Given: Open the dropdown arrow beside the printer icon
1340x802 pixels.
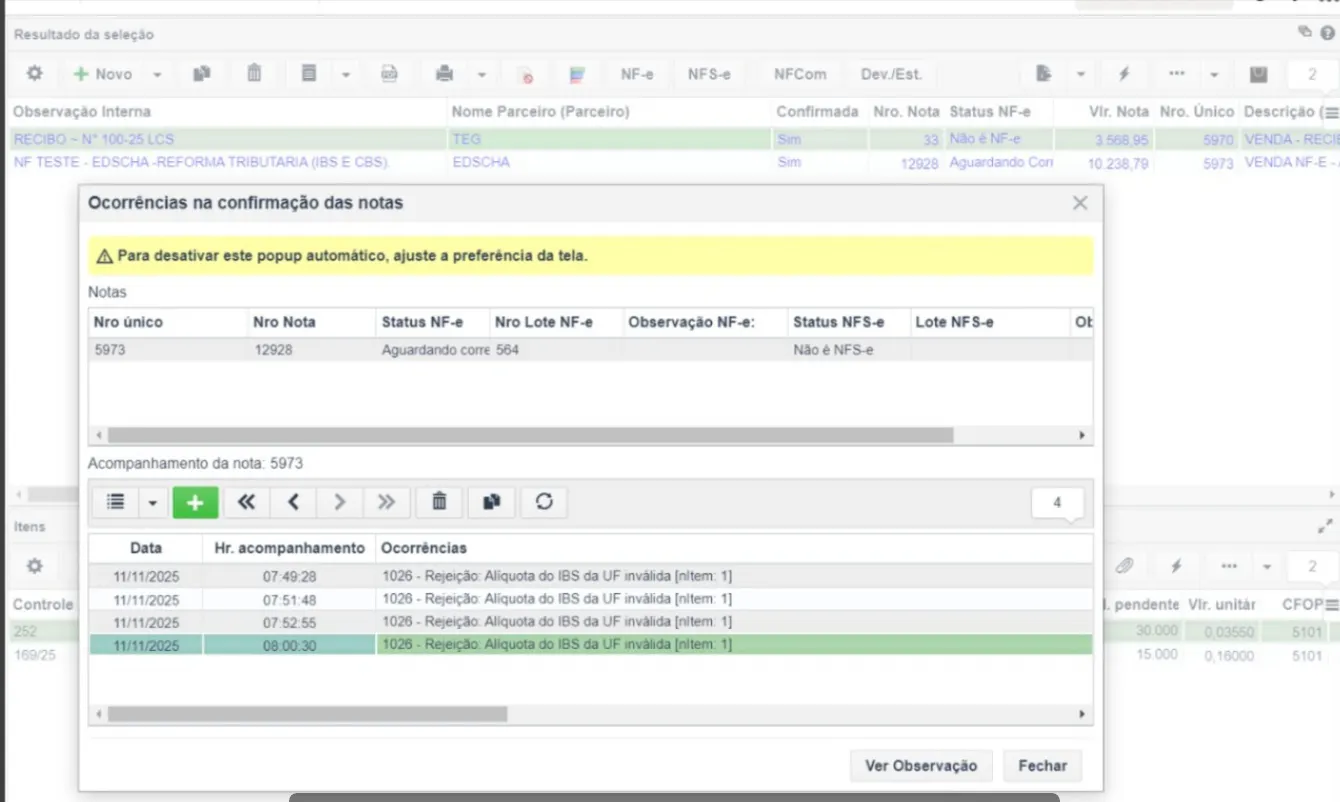Looking at the screenshot, I should click(481, 75).
